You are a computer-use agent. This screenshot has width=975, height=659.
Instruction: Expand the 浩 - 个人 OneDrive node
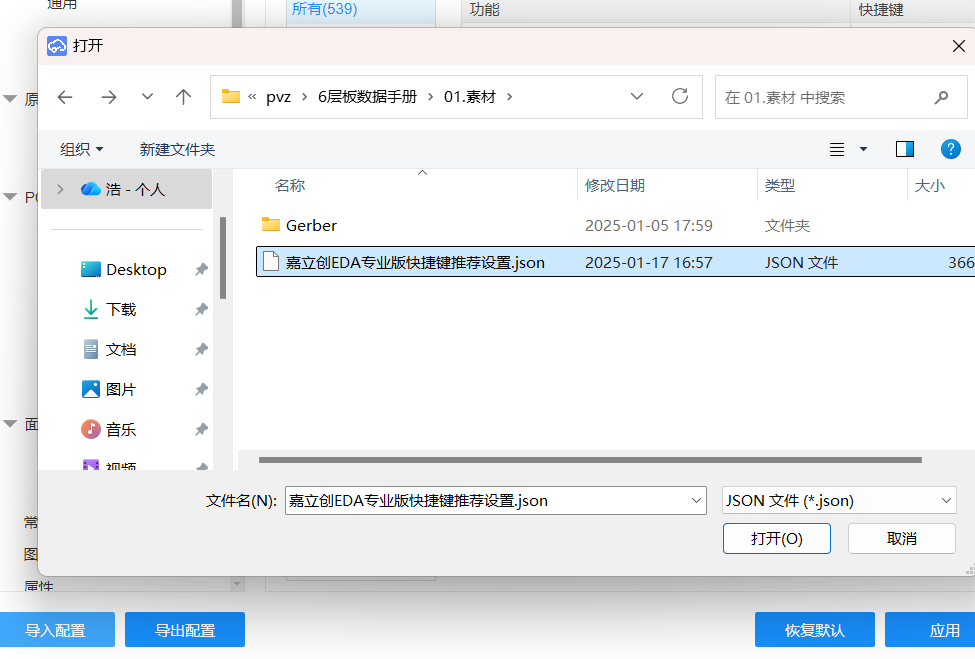[x=60, y=189]
